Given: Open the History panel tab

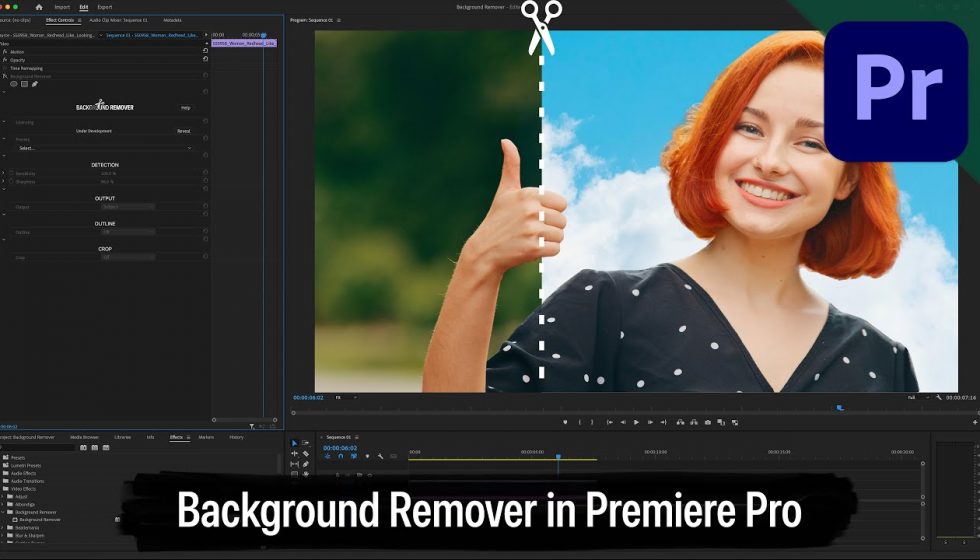Looking at the screenshot, I should click(236, 437).
